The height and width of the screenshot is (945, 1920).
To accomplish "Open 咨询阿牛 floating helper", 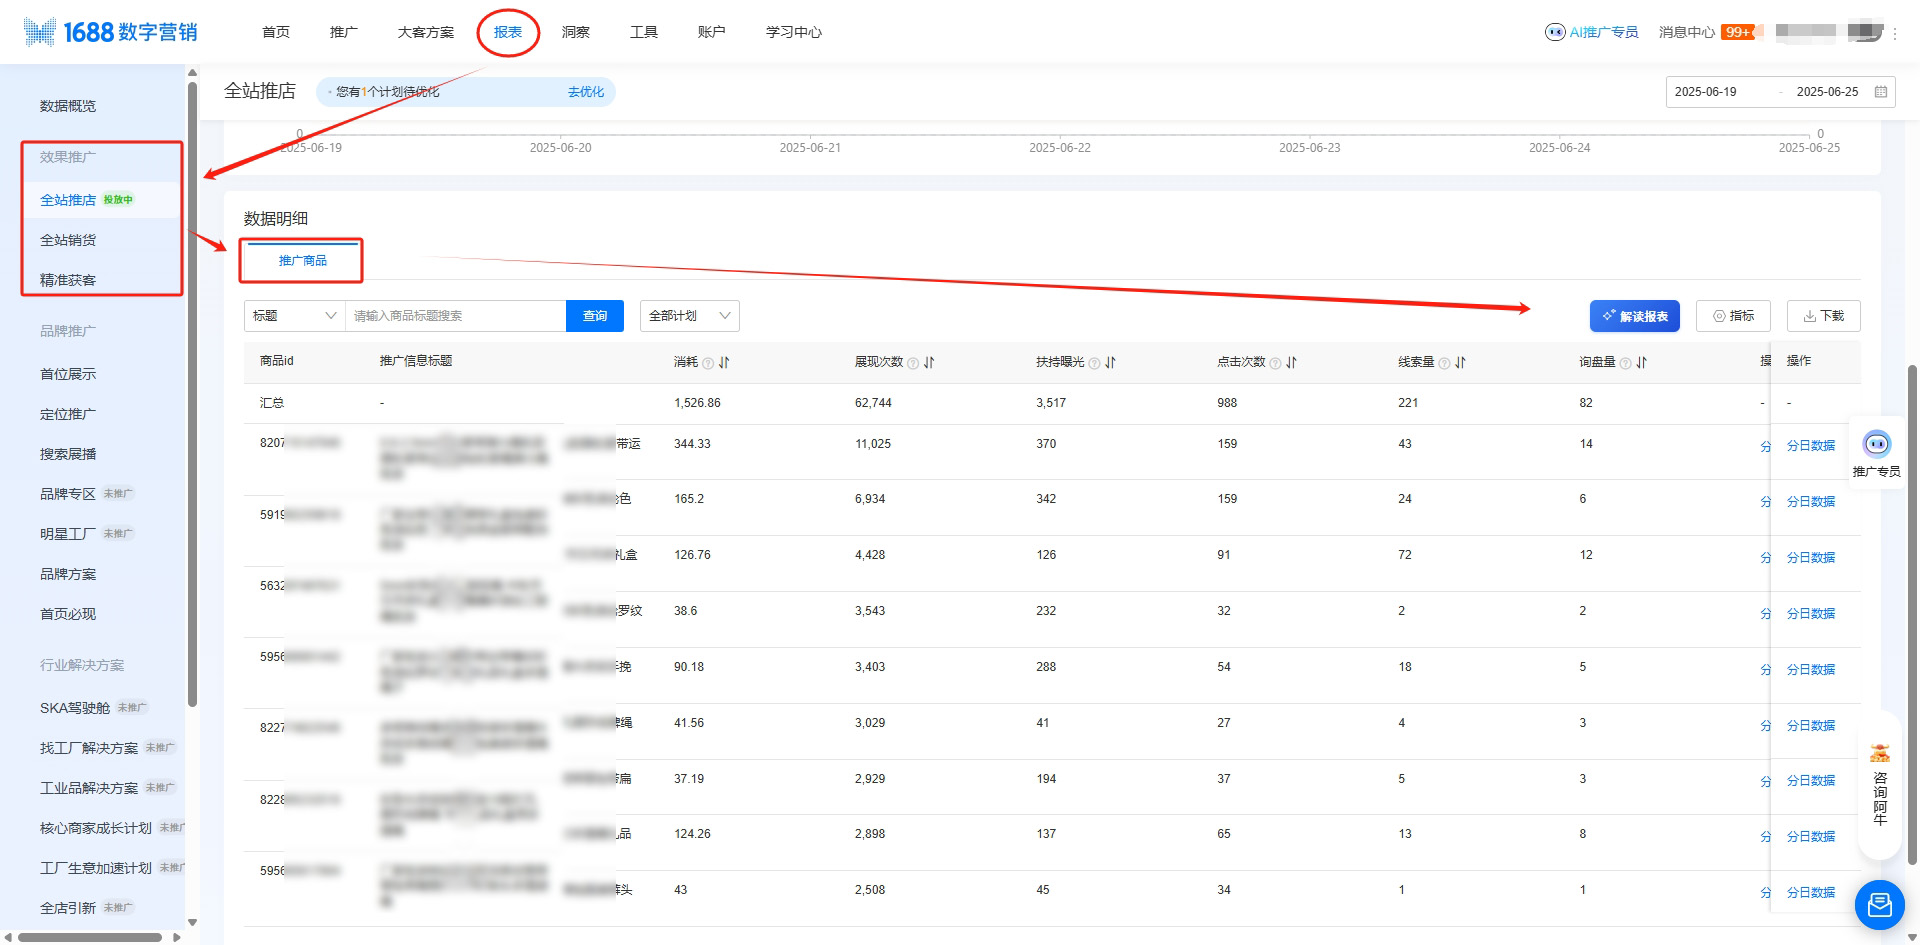I will click(1879, 786).
